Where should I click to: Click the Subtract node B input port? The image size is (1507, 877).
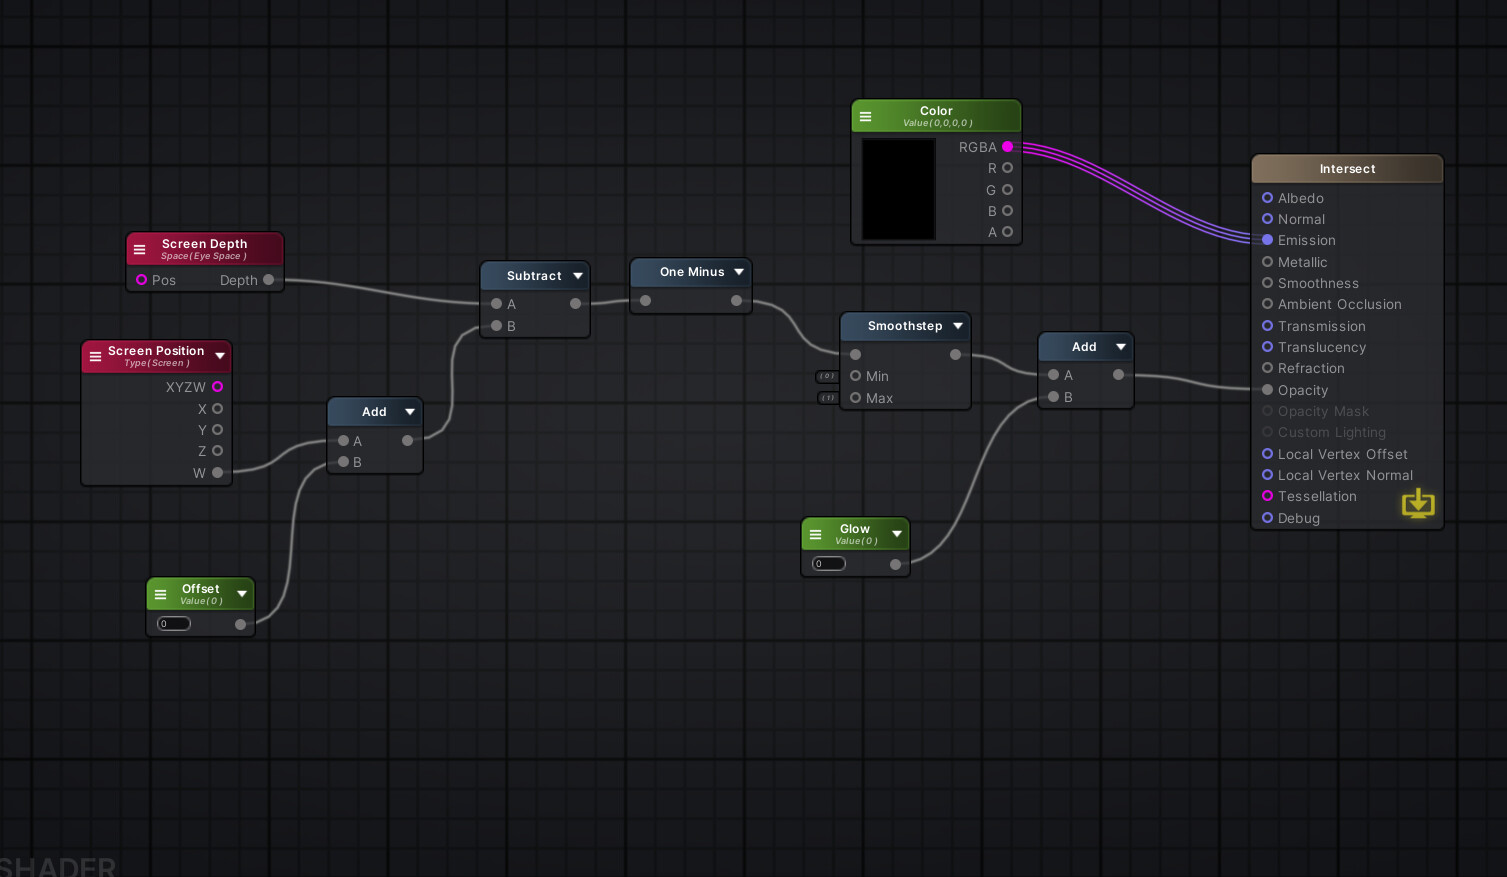point(496,326)
